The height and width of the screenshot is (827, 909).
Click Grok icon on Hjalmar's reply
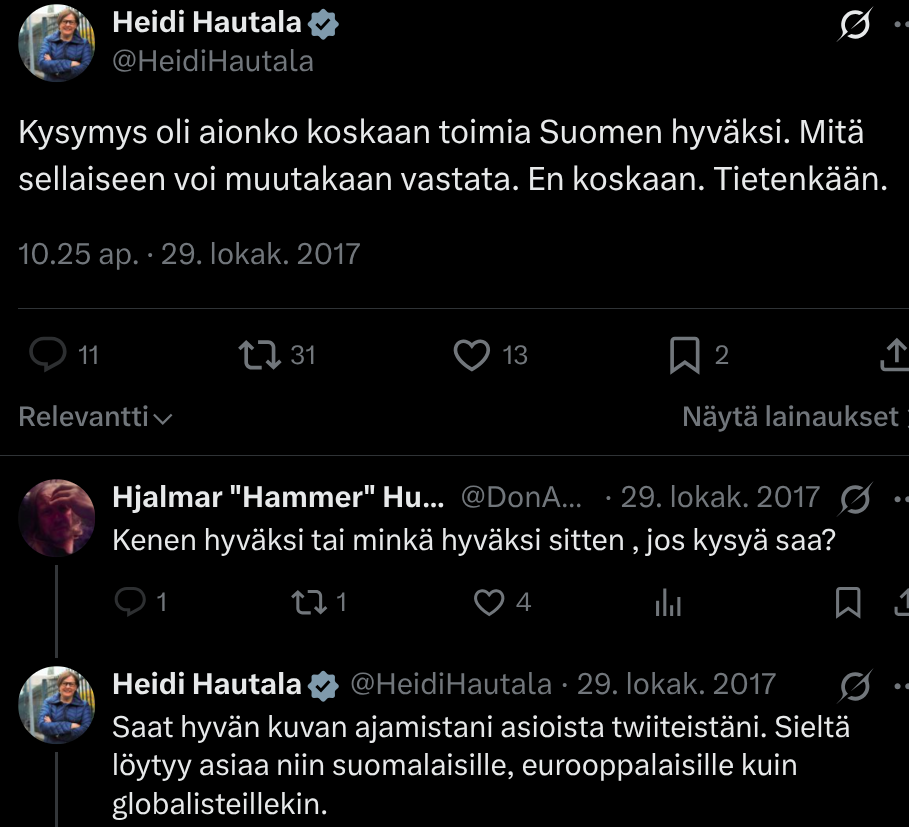click(x=855, y=497)
